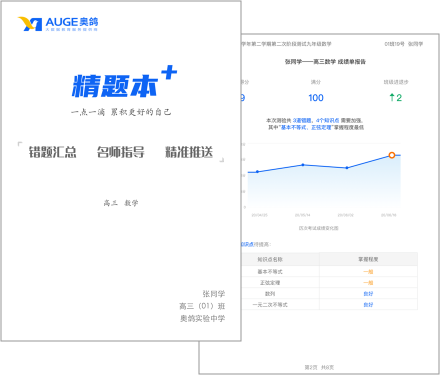Click the 错题汇总 heading
This screenshot has width=440, height=375.
pos(52,152)
